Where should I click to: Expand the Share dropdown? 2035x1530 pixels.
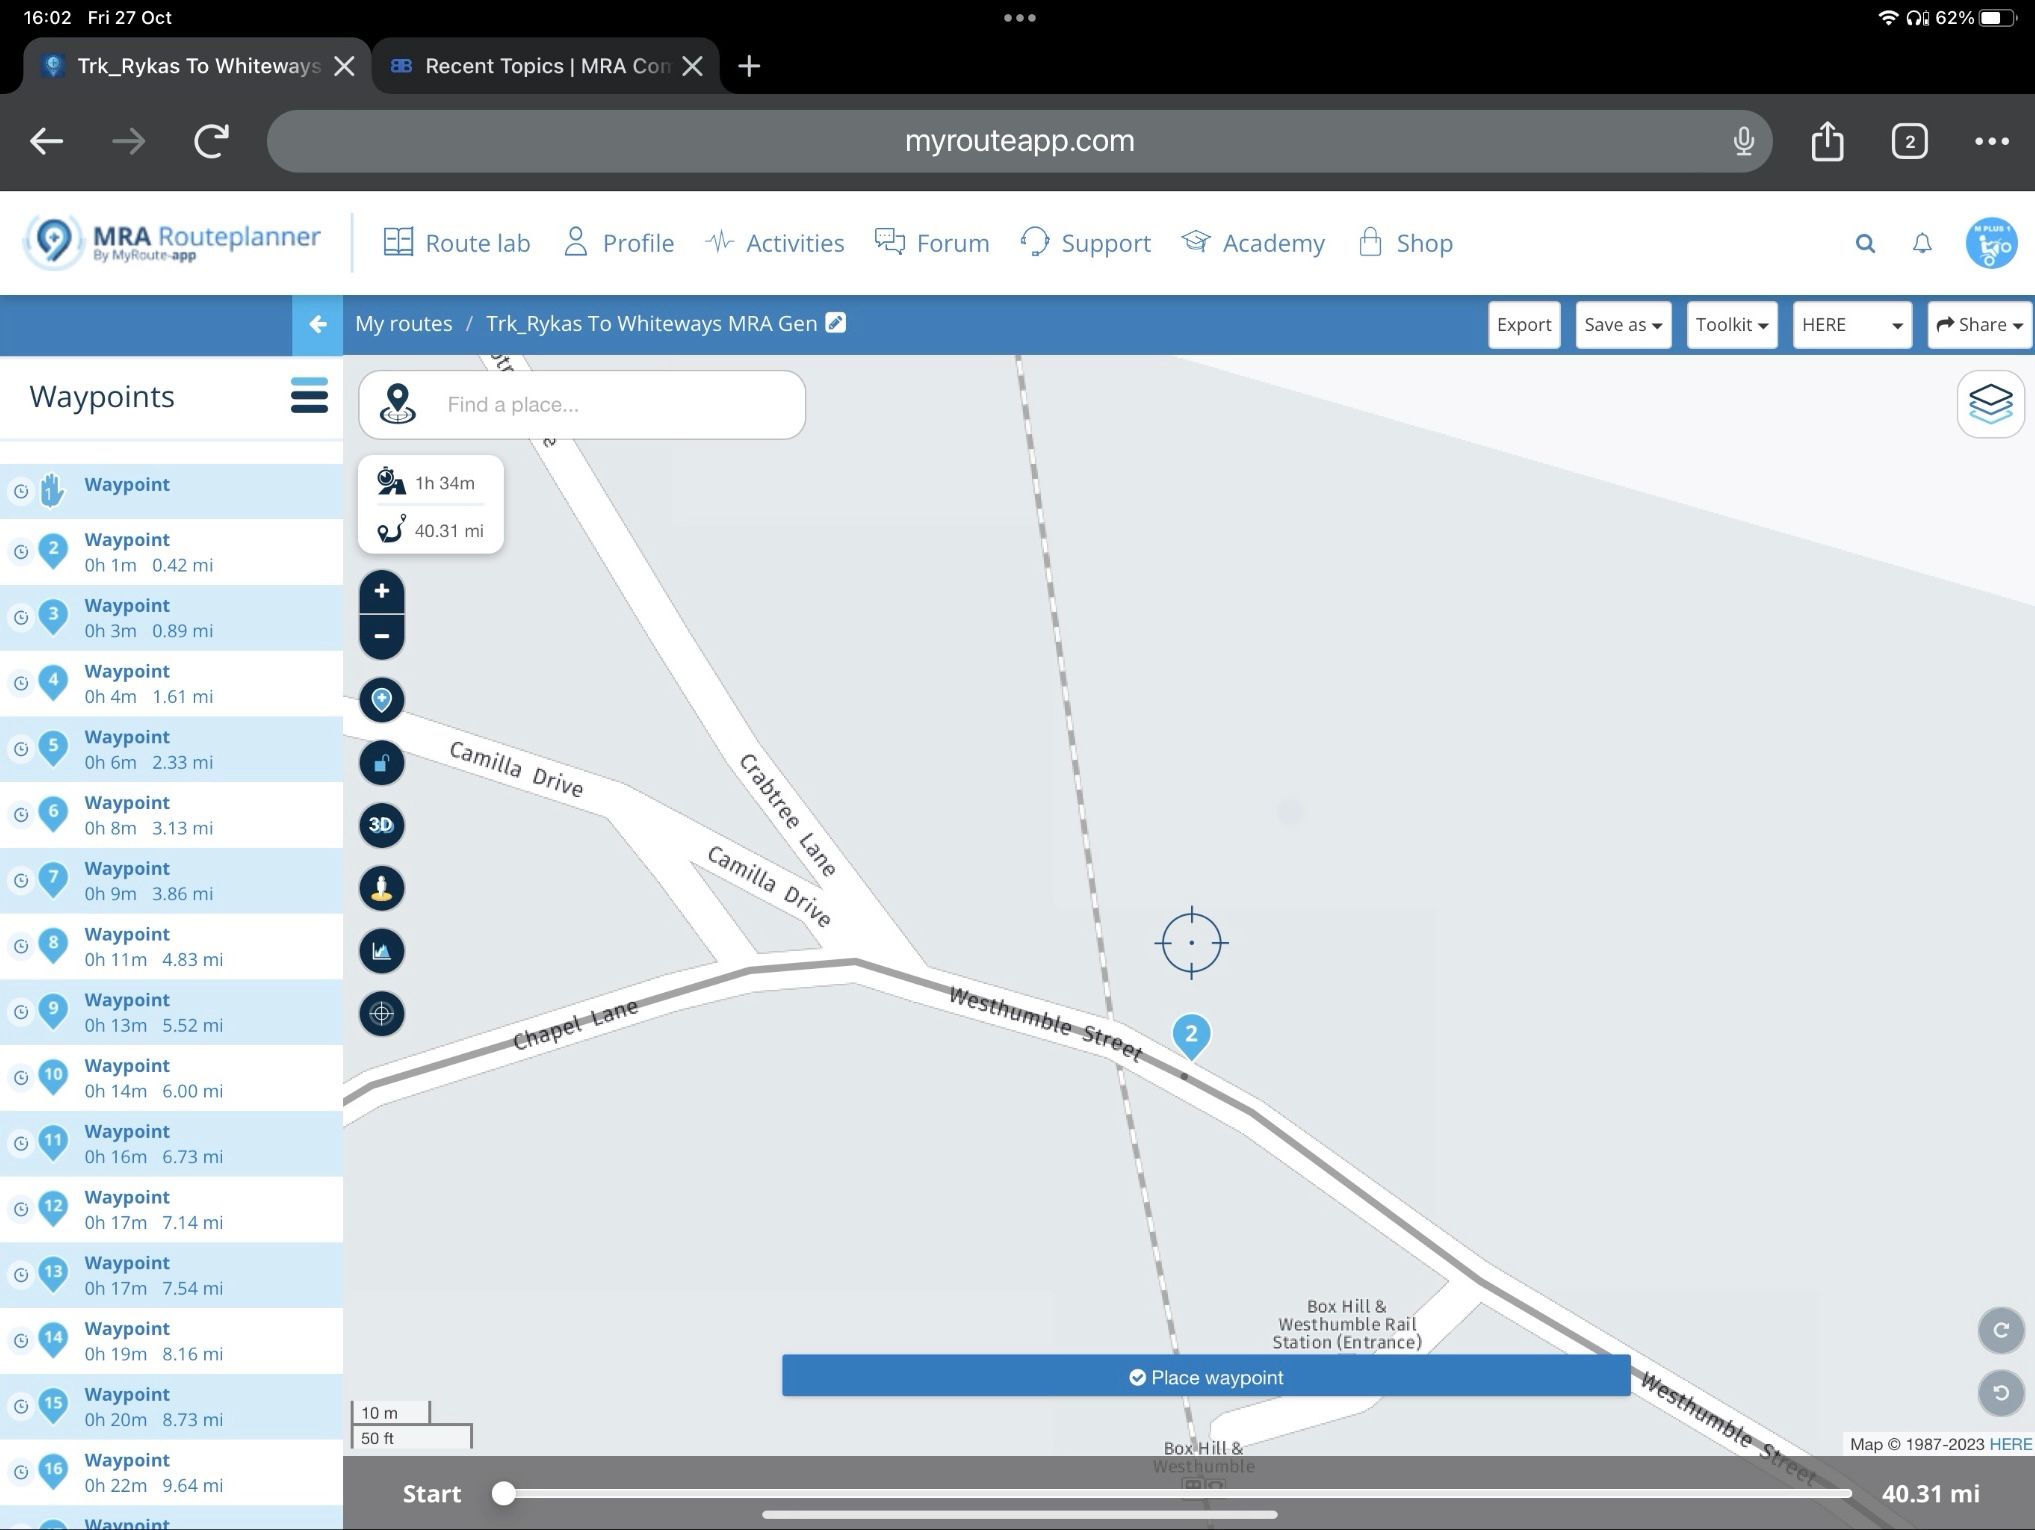click(x=1980, y=325)
